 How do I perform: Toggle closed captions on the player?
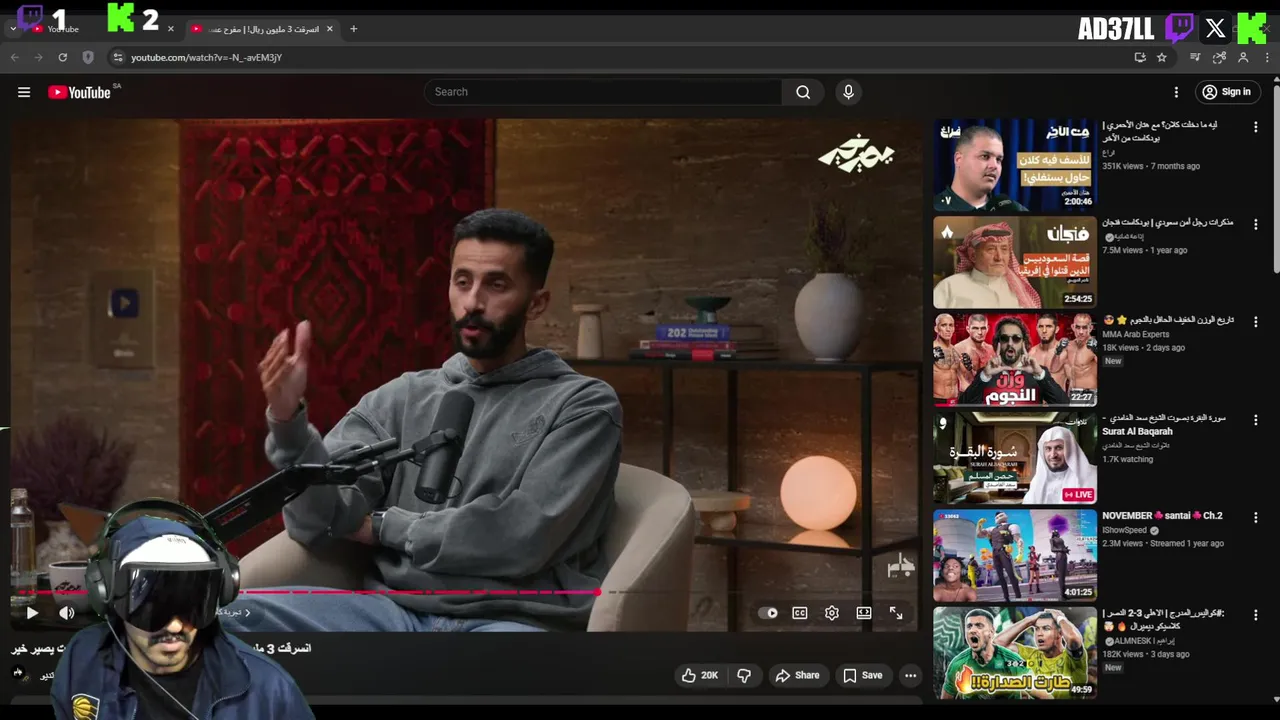point(800,613)
